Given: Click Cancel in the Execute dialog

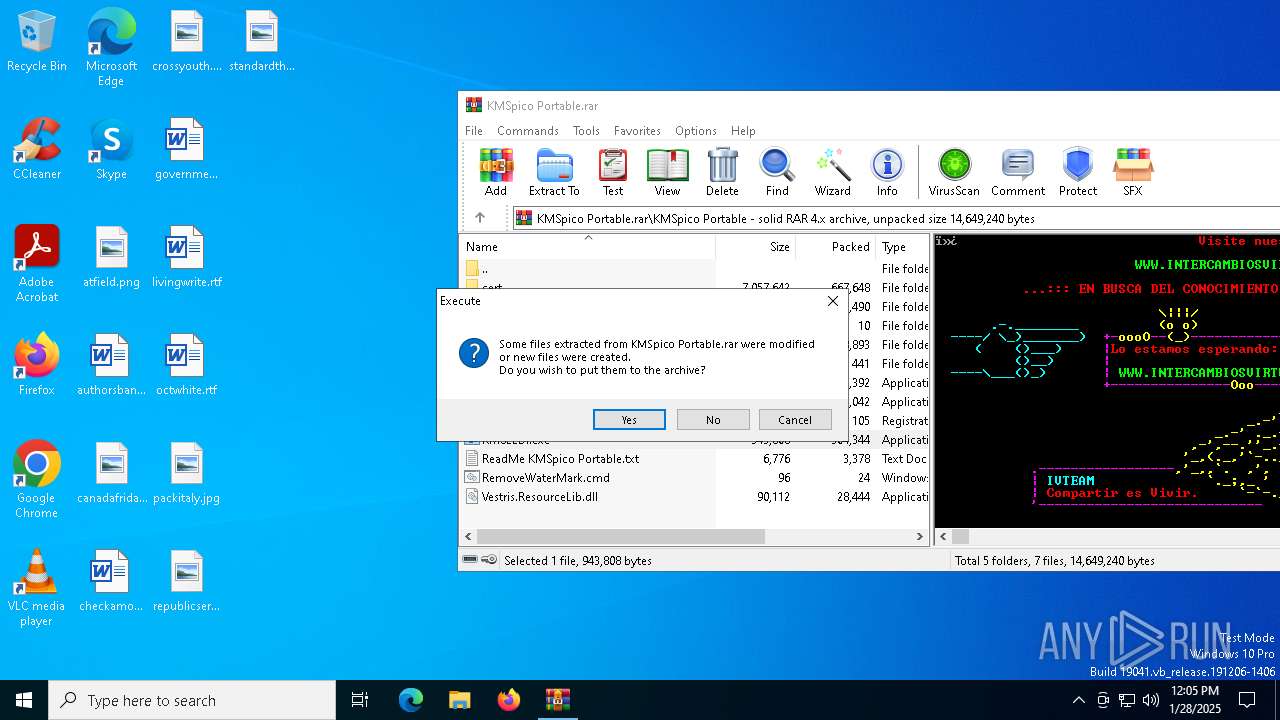Looking at the screenshot, I should click(795, 420).
